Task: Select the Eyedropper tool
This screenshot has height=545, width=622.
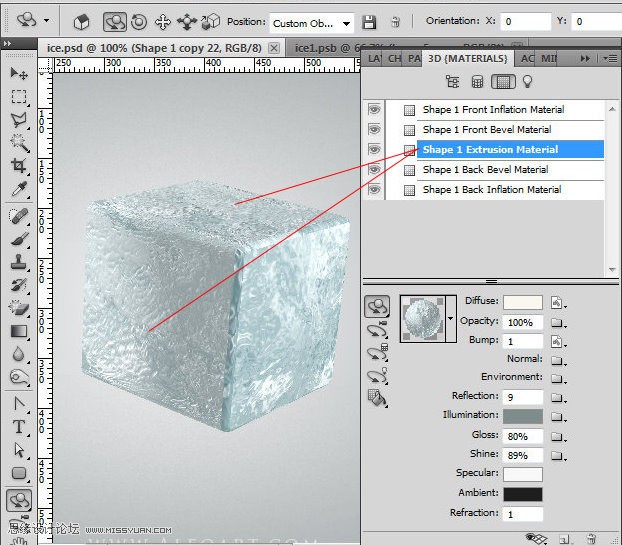Action: coord(19,189)
